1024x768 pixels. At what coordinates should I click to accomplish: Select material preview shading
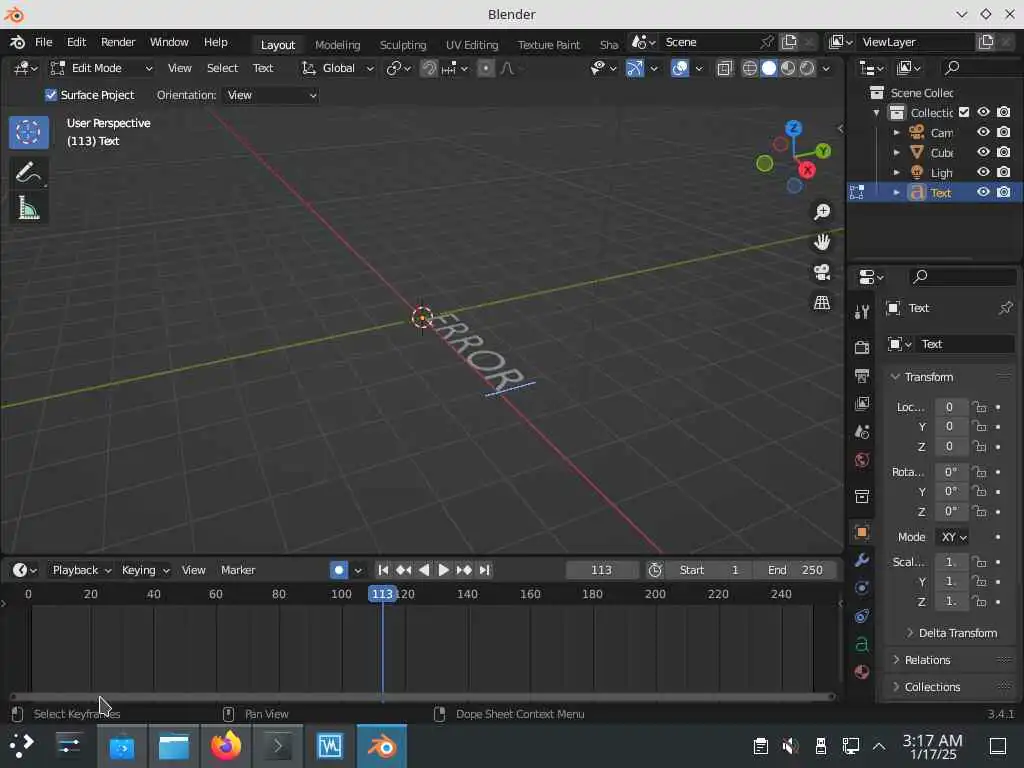[788, 68]
